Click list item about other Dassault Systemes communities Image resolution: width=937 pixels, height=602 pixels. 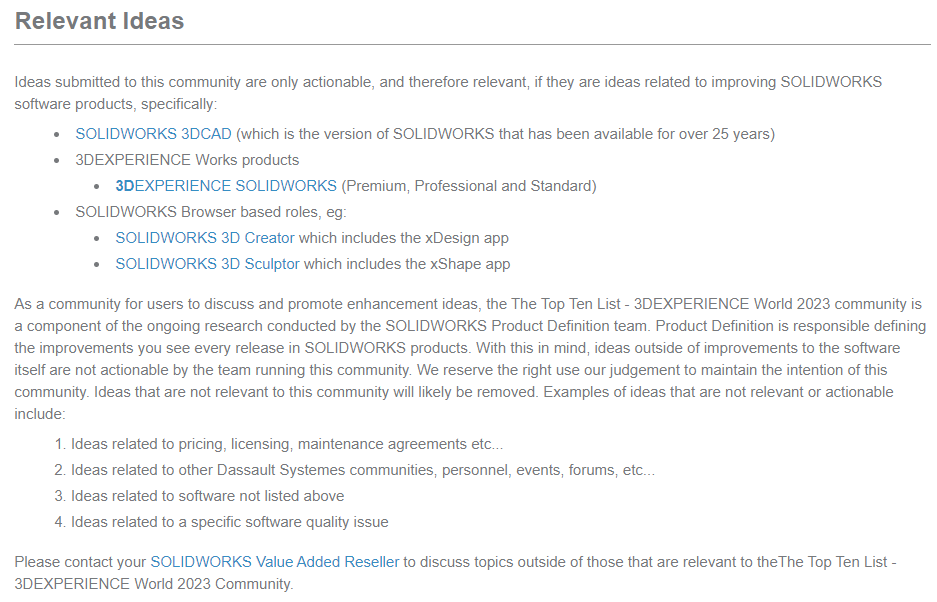pyautogui.click(x=362, y=470)
